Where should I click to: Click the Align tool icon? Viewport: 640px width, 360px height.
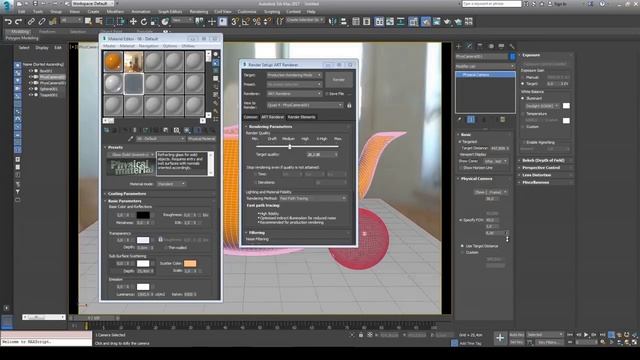344,22
